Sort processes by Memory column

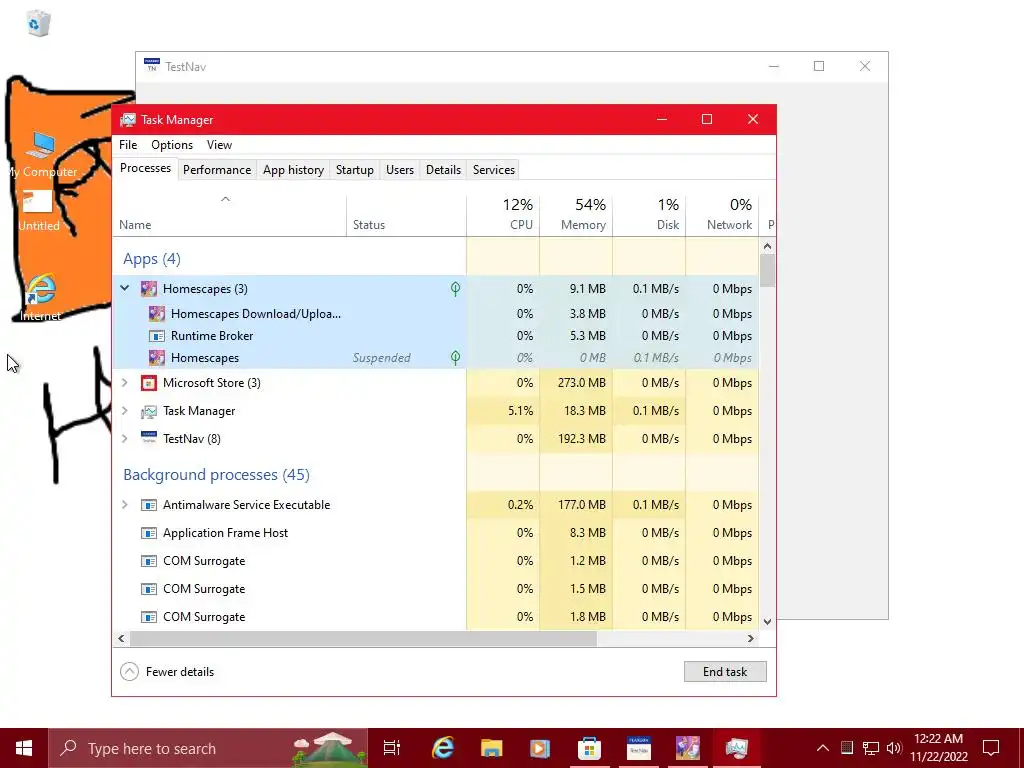[x=576, y=215]
